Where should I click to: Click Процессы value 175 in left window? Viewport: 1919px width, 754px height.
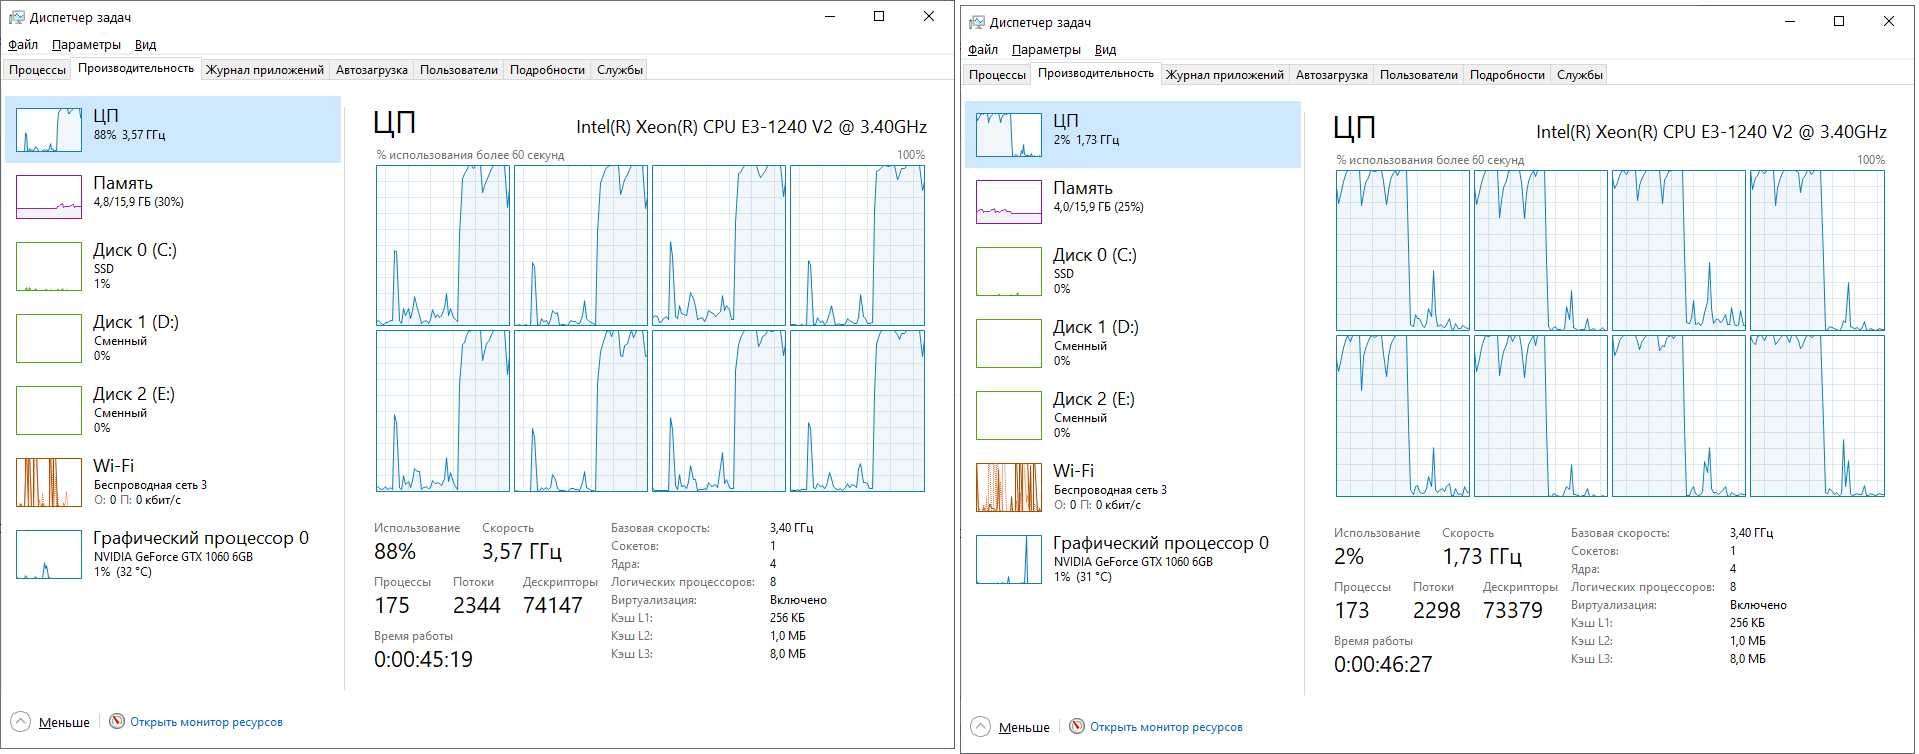(x=392, y=605)
